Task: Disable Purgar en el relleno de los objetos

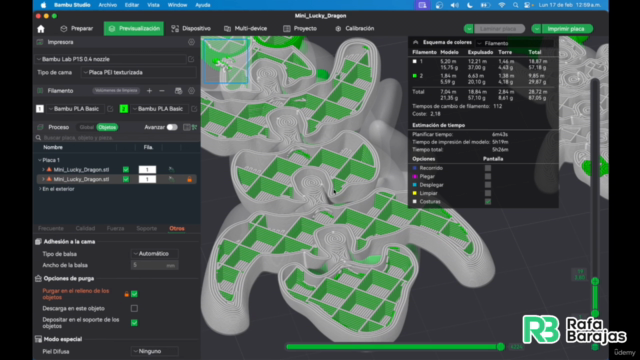Action: (x=134, y=294)
